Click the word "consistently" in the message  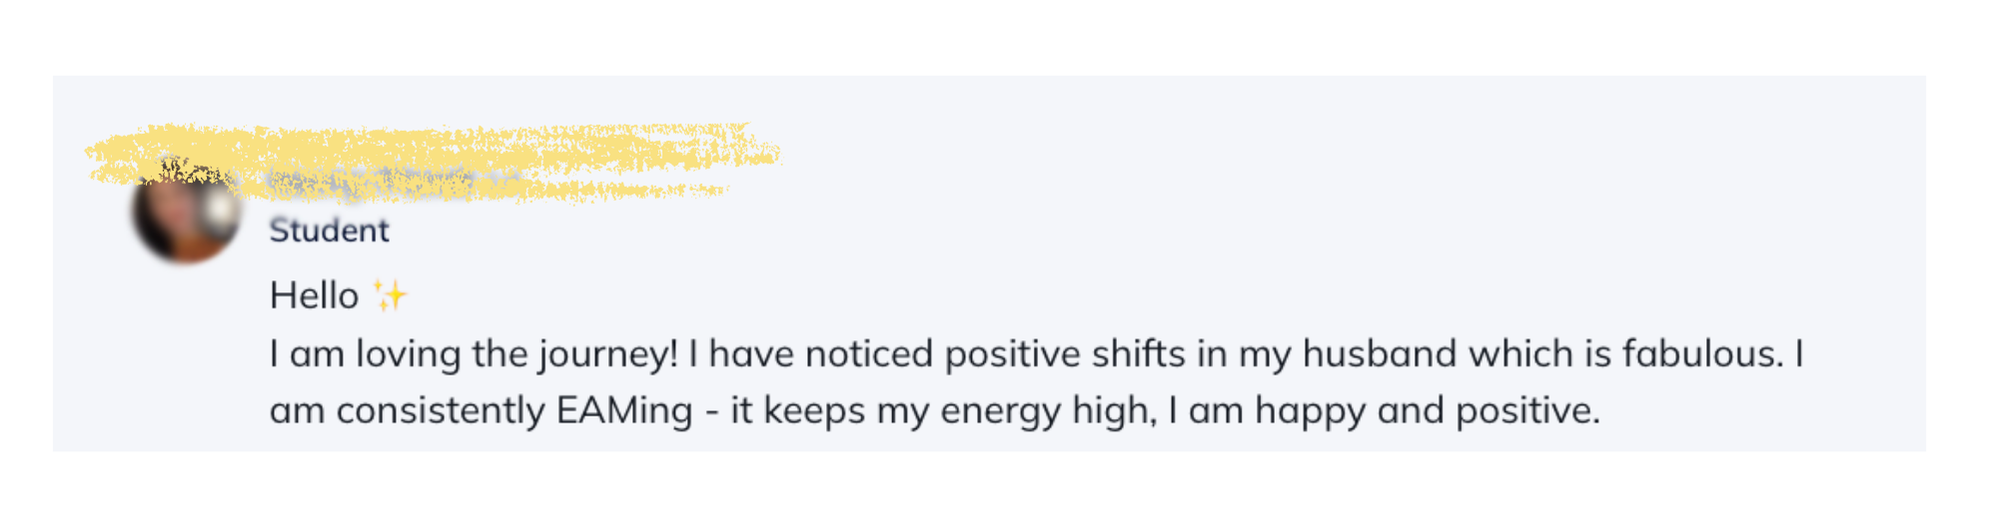(440, 411)
